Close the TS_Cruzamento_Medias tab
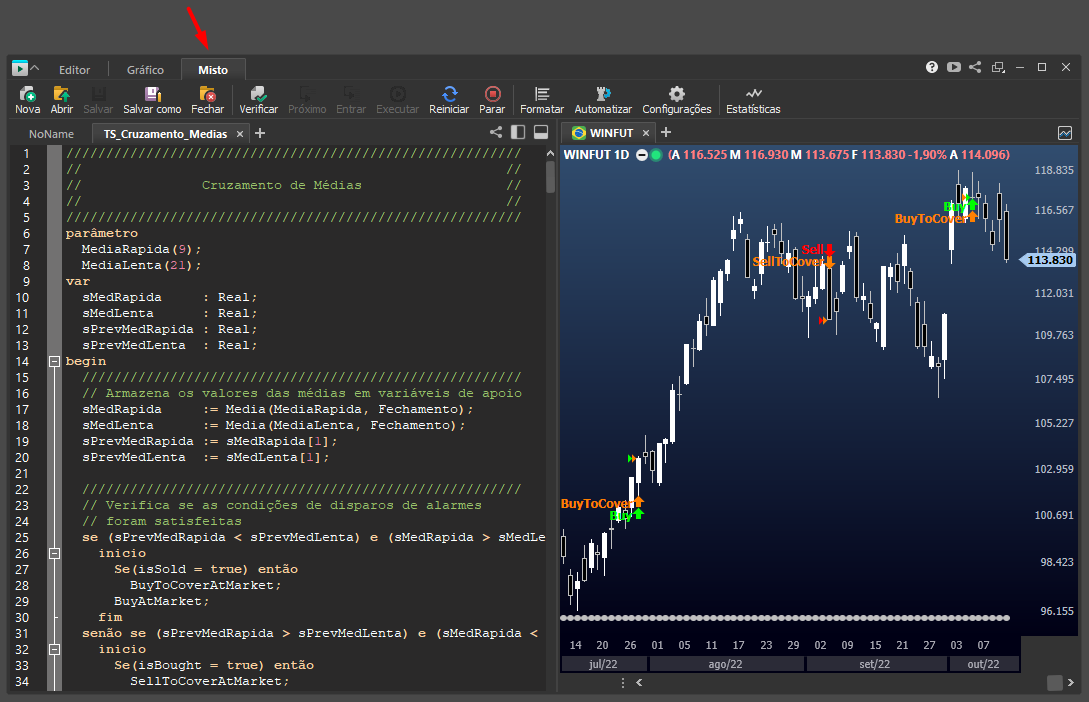This screenshot has width=1089, height=702. click(x=240, y=133)
